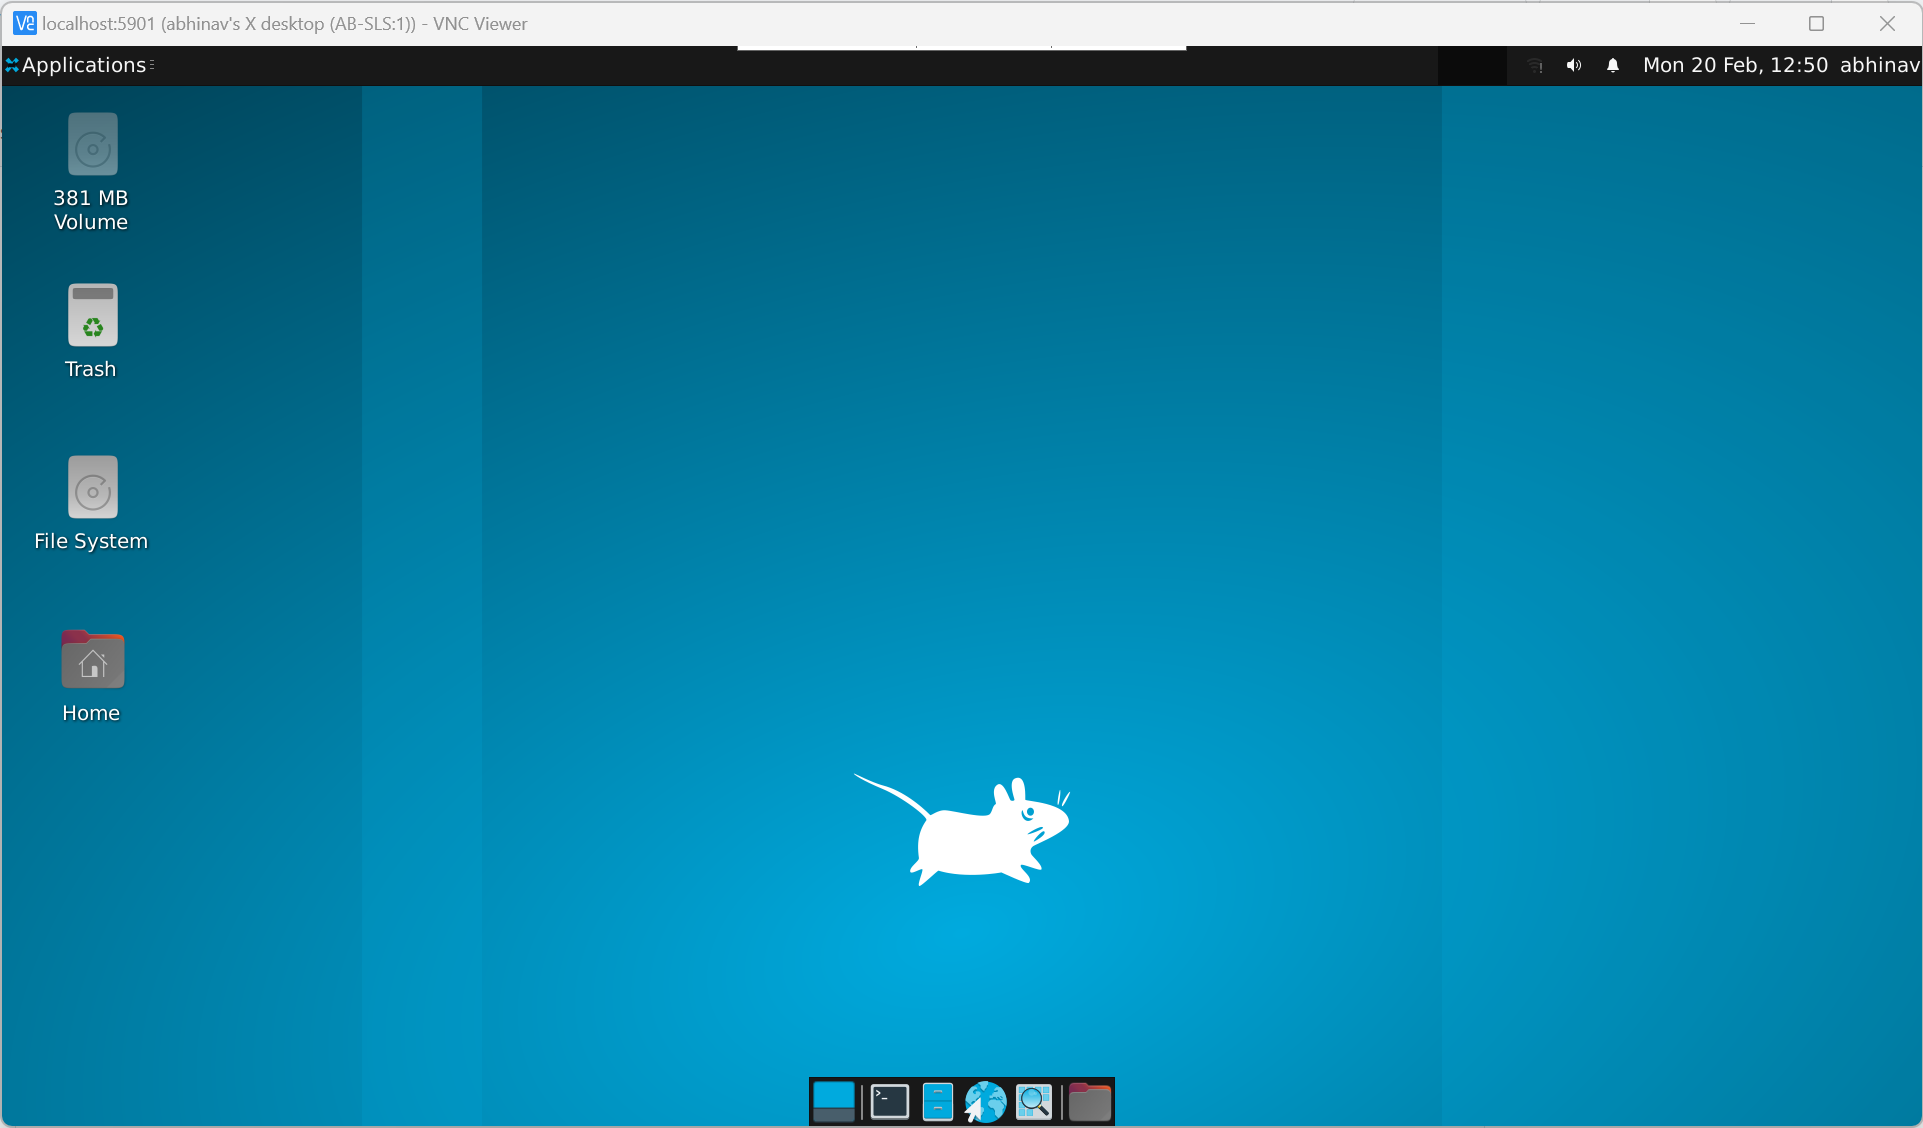
Task: Open the Application Finder in the dock
Action: tap(1034, 1101)
